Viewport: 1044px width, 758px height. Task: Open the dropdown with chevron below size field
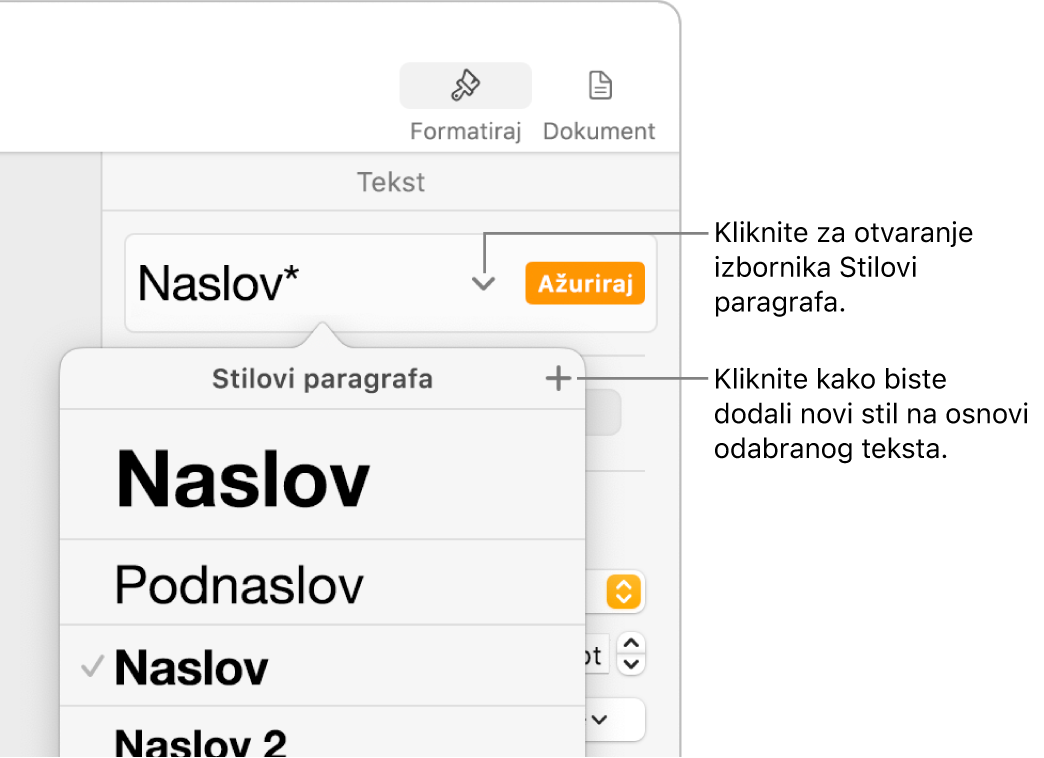[614, 719]
